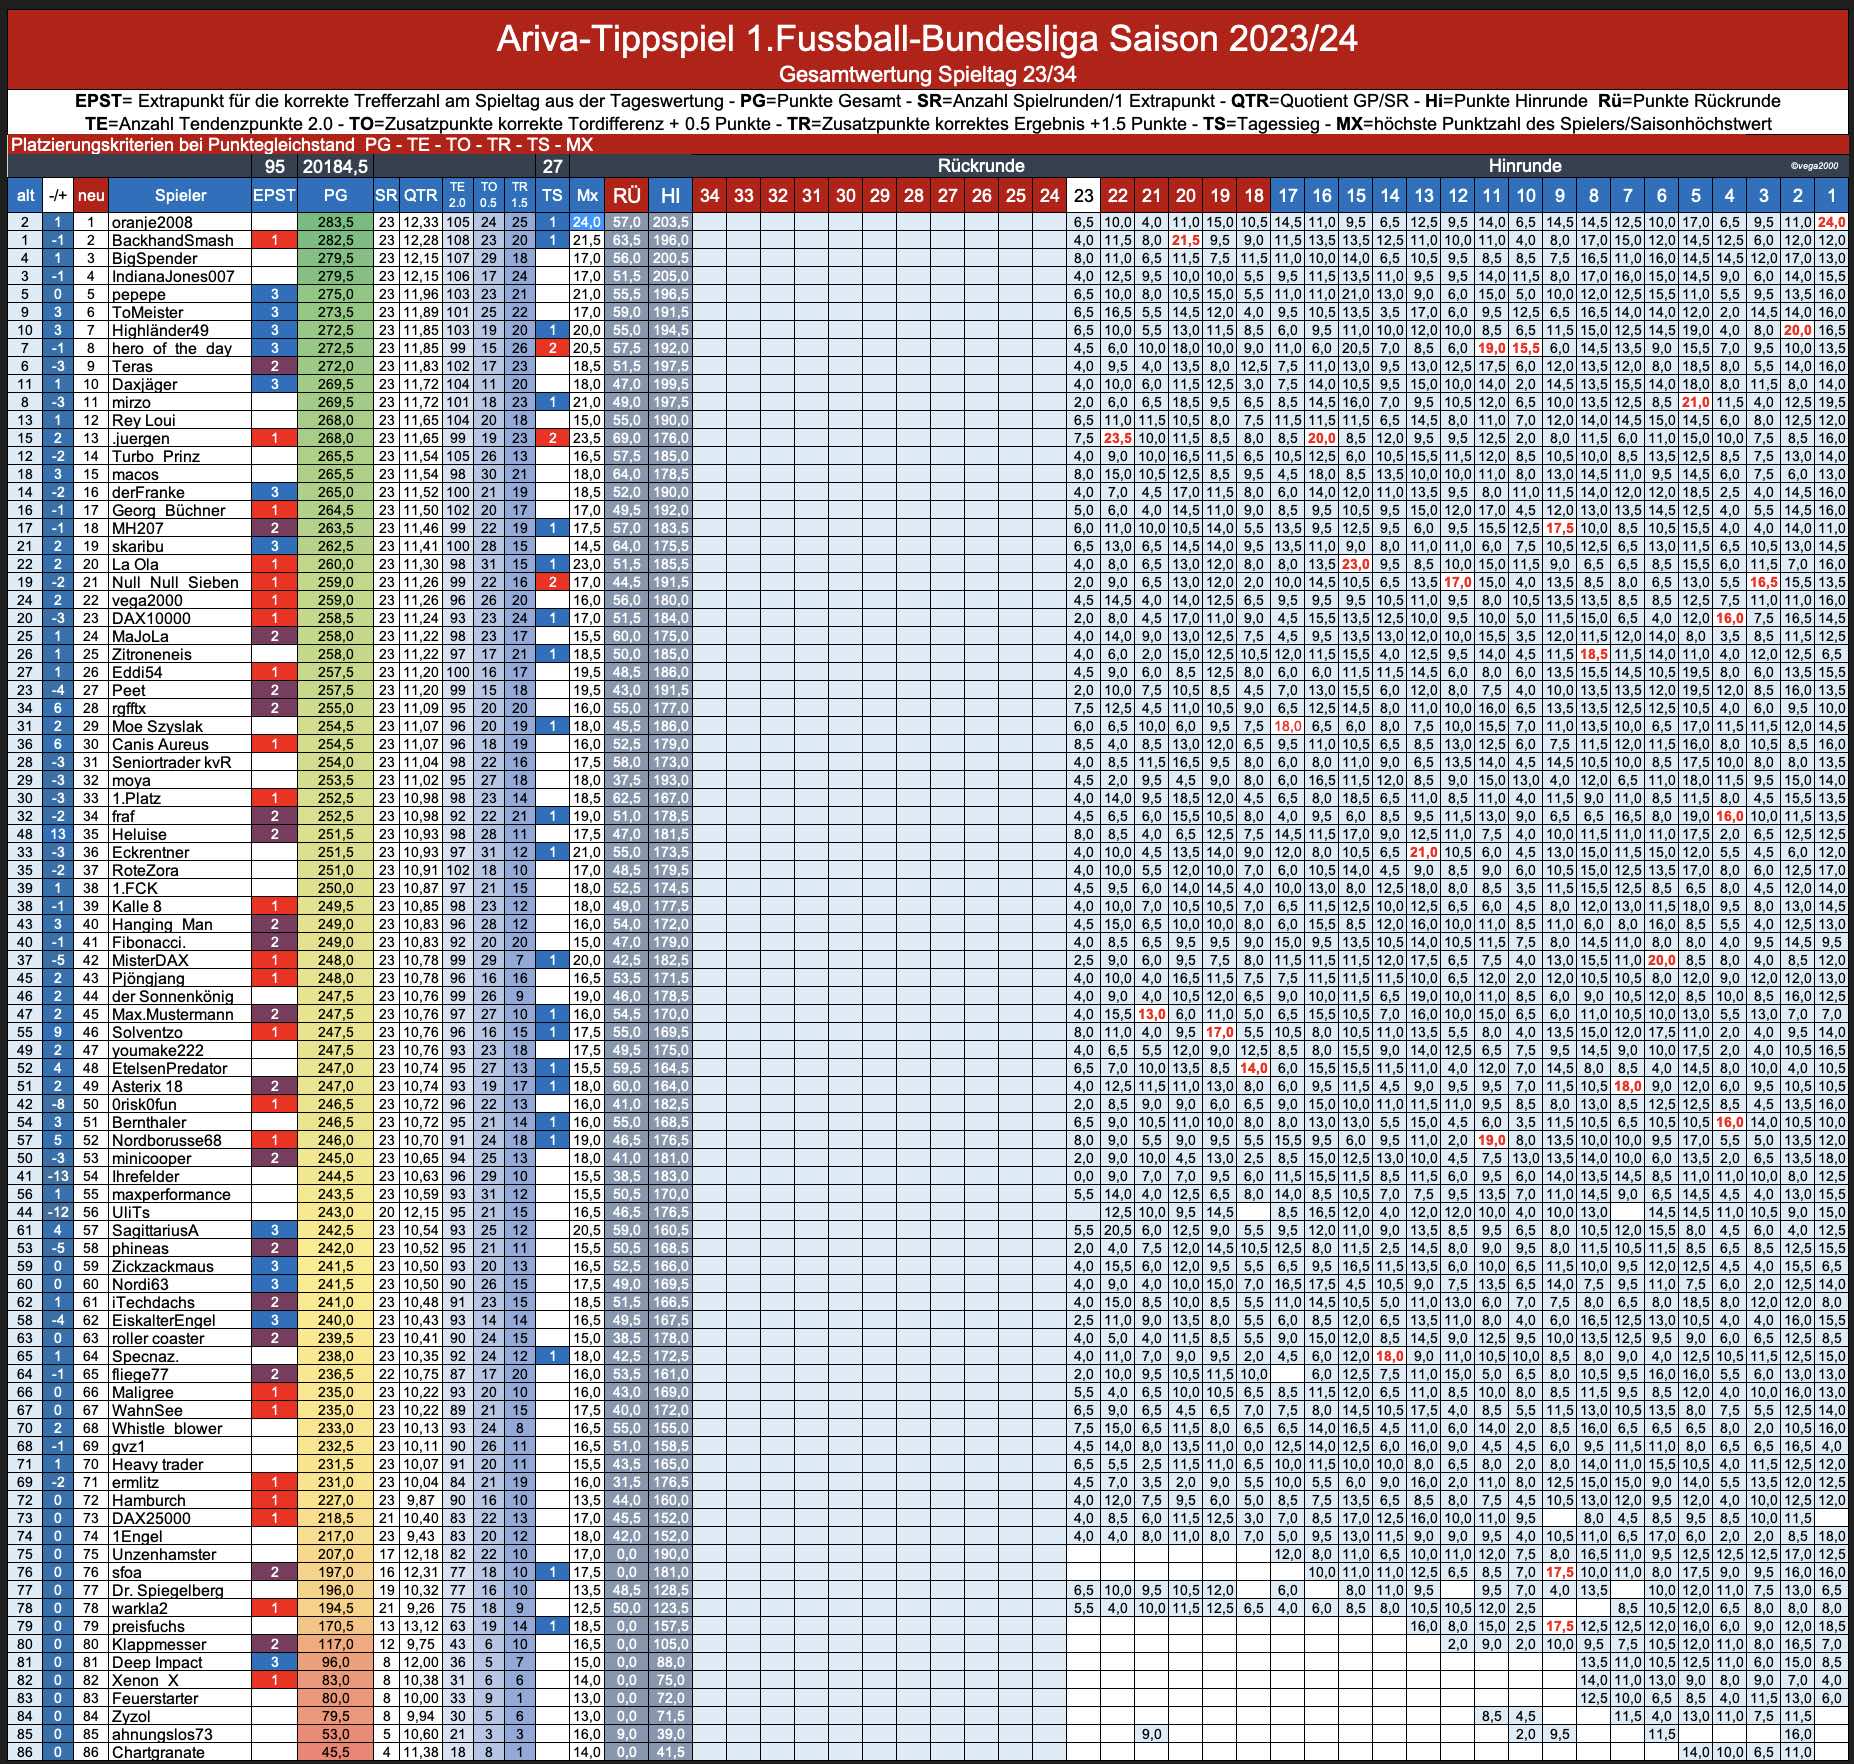Screen dimensions: 1854x1764
Task: Select player name 'Turbo_Prinz'
Action: [x=156, y=456]
